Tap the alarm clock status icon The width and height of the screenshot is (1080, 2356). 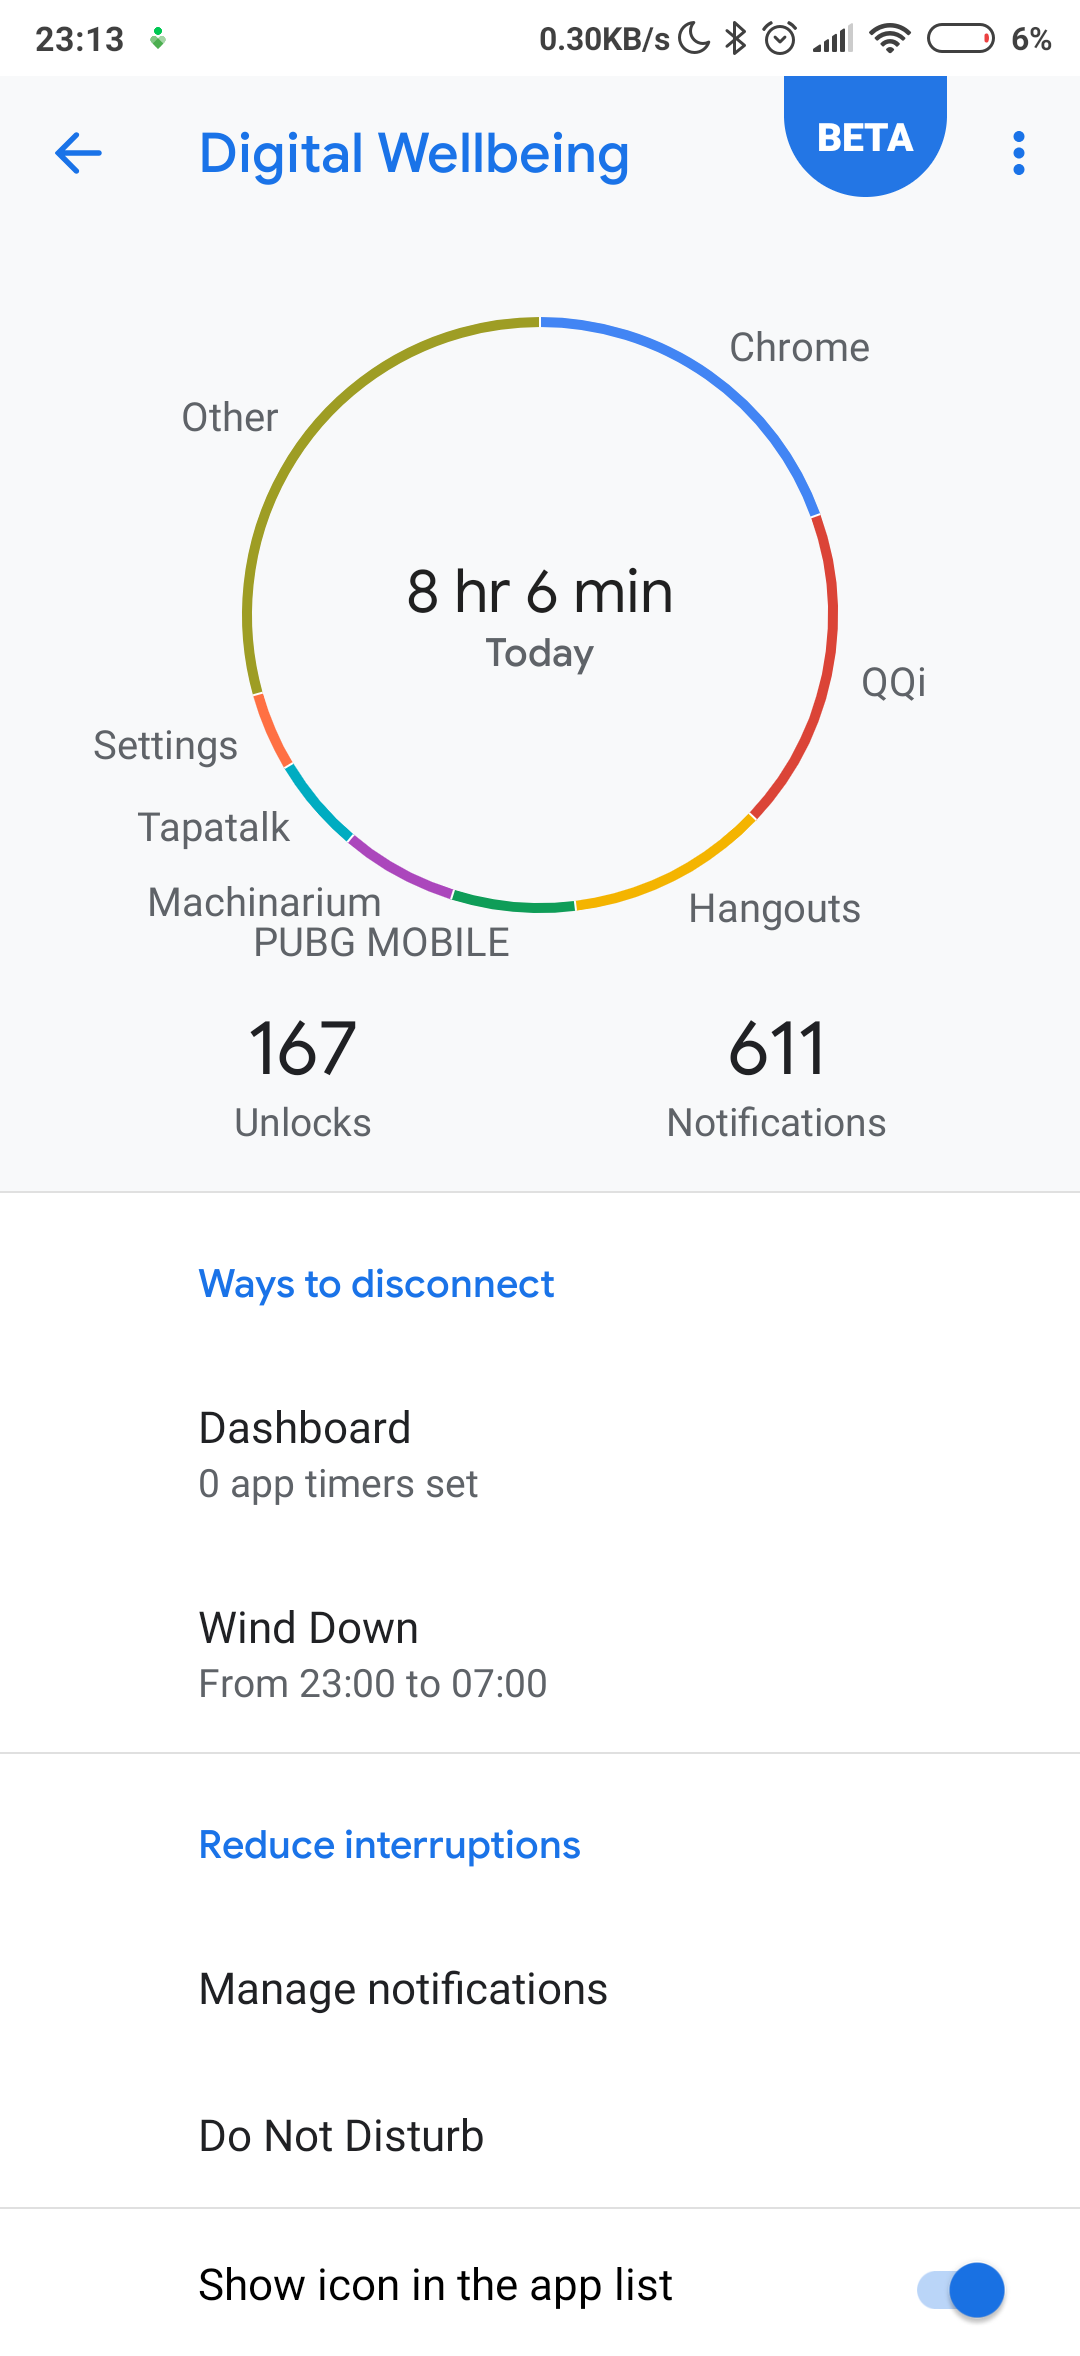(x=779, y=39)
